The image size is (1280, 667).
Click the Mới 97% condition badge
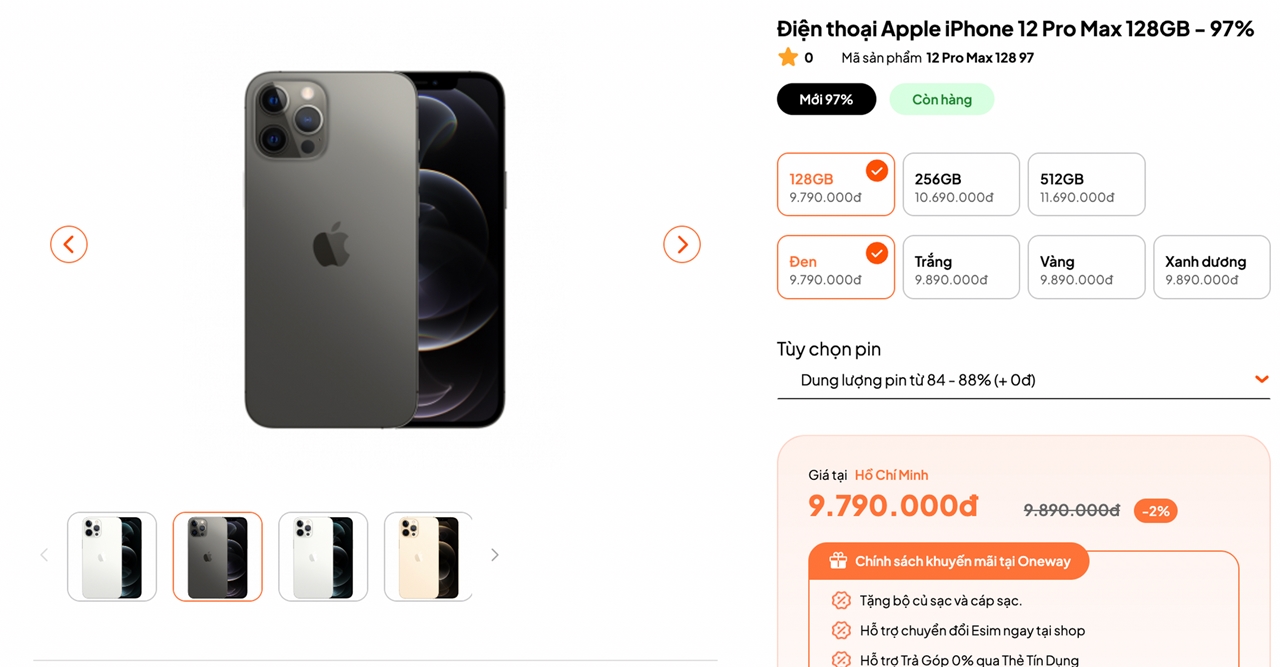826,99
